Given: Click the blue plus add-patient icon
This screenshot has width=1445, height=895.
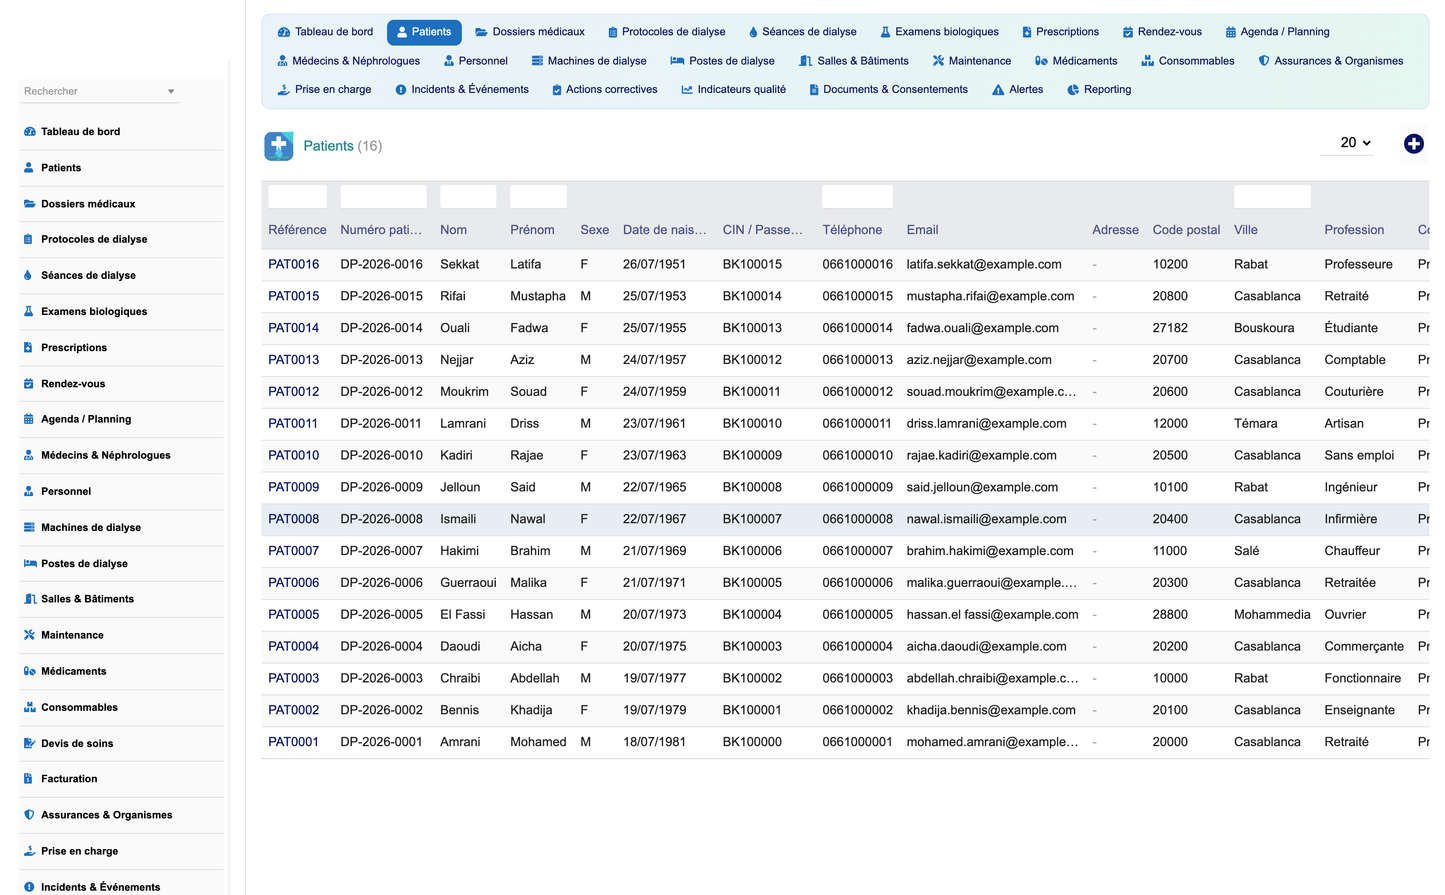Looking at the screenshot, I should point(1413,144).
